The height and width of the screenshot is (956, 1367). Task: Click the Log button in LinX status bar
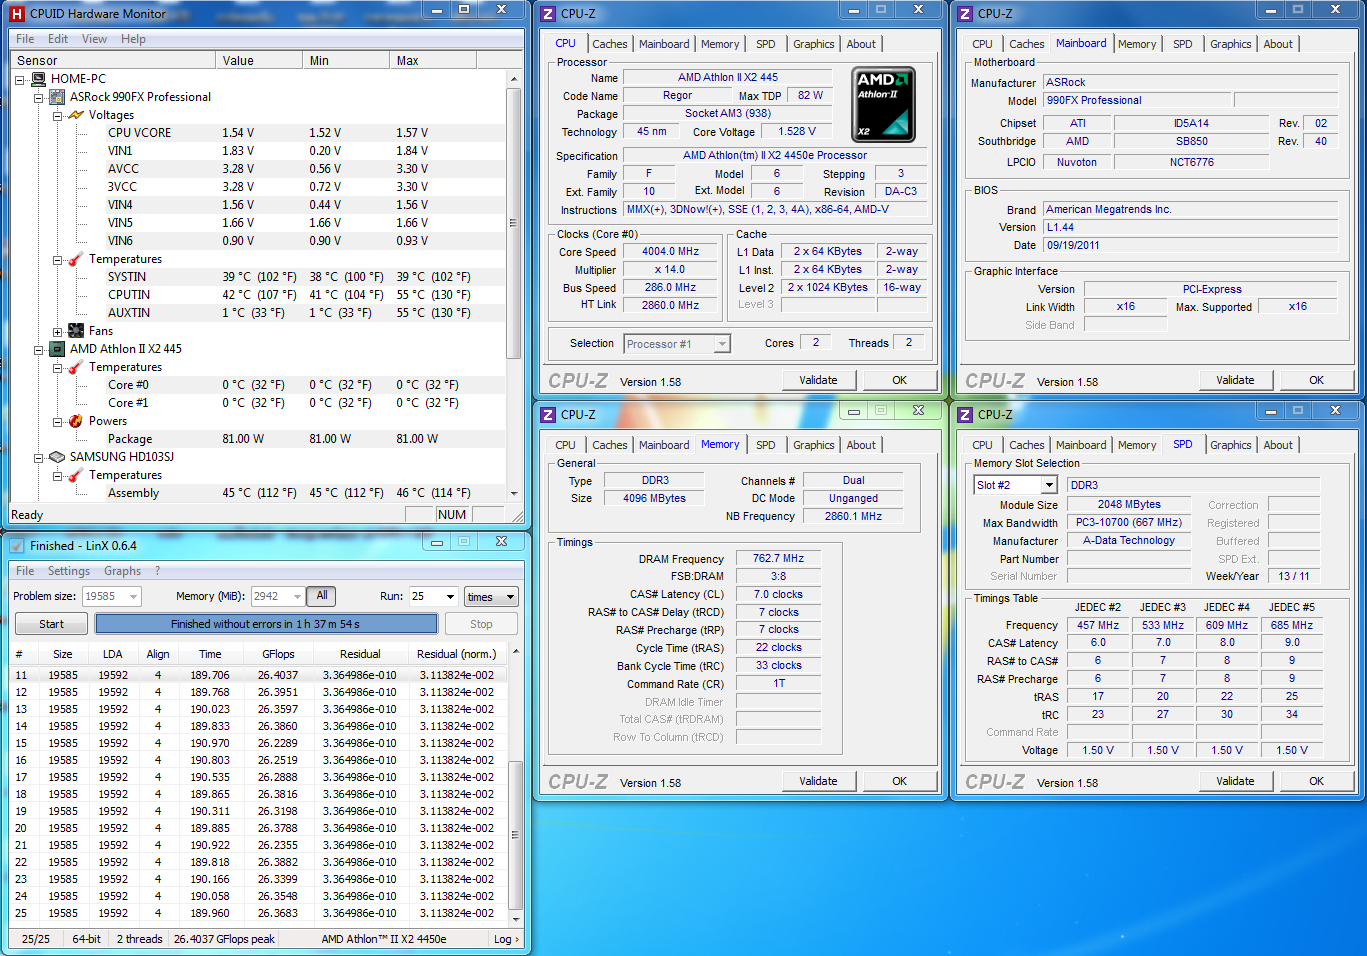pyautogui.click(x=506, y=939)
